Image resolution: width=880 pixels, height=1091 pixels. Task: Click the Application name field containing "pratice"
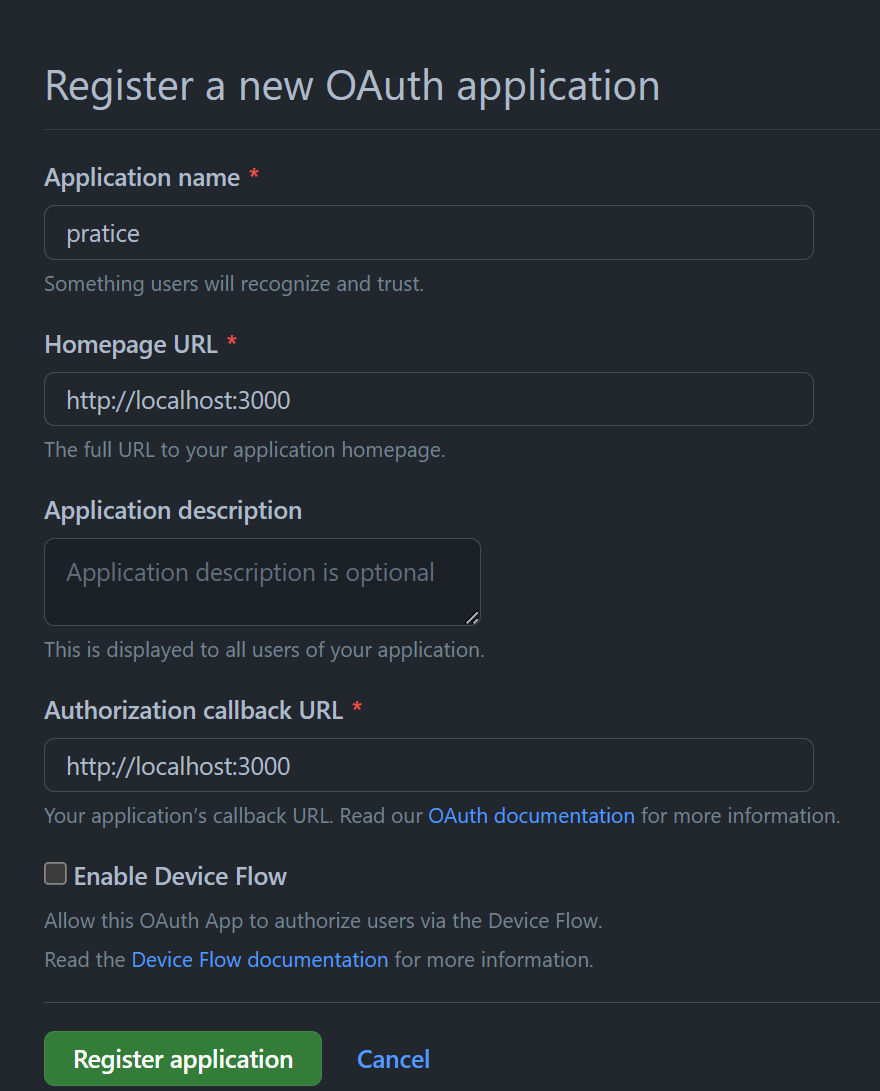pos(429,232)
